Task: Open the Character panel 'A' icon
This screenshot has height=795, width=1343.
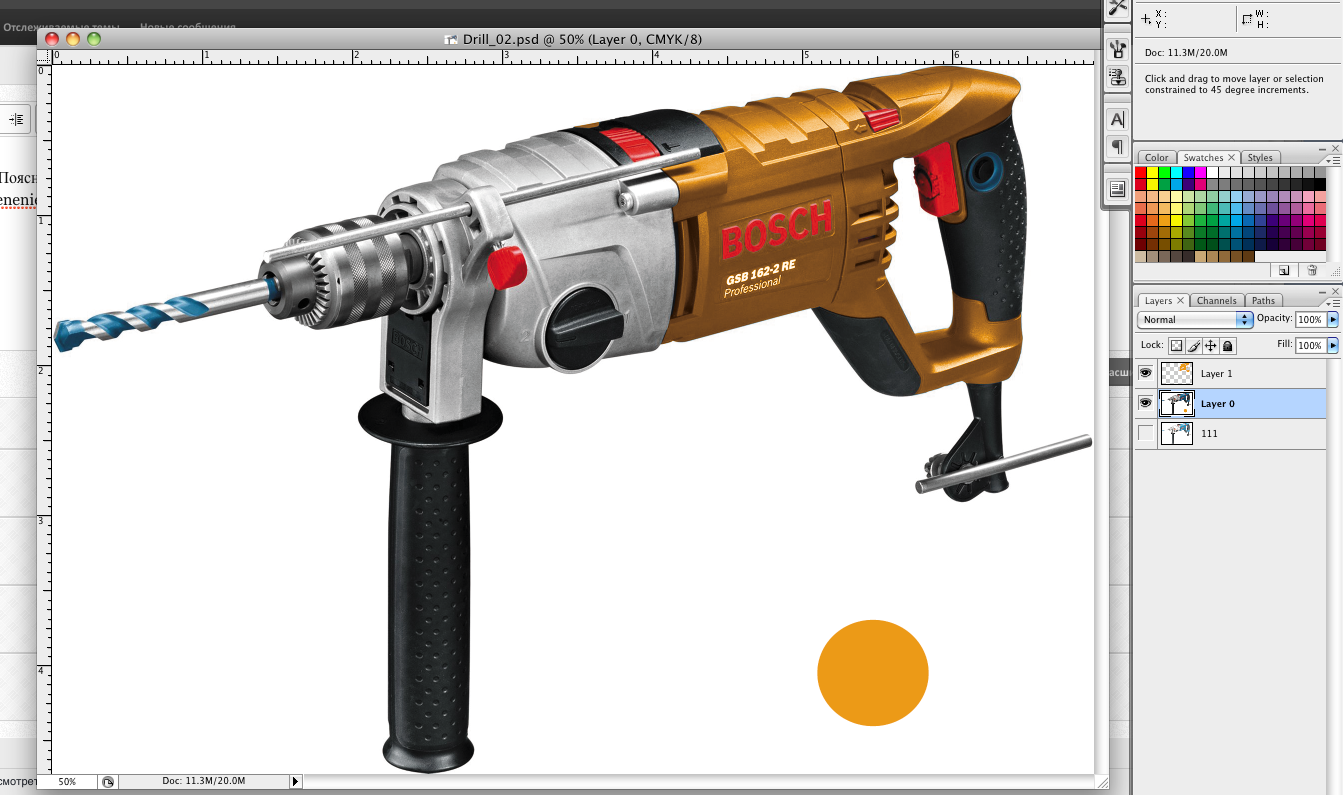Action: [1118, 118]
